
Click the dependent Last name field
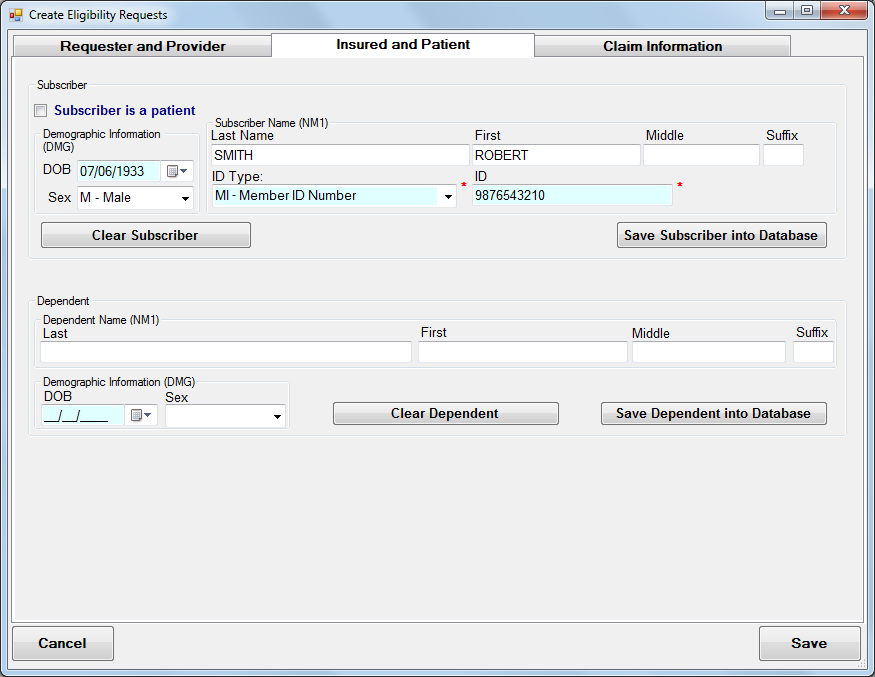[225, 352]
